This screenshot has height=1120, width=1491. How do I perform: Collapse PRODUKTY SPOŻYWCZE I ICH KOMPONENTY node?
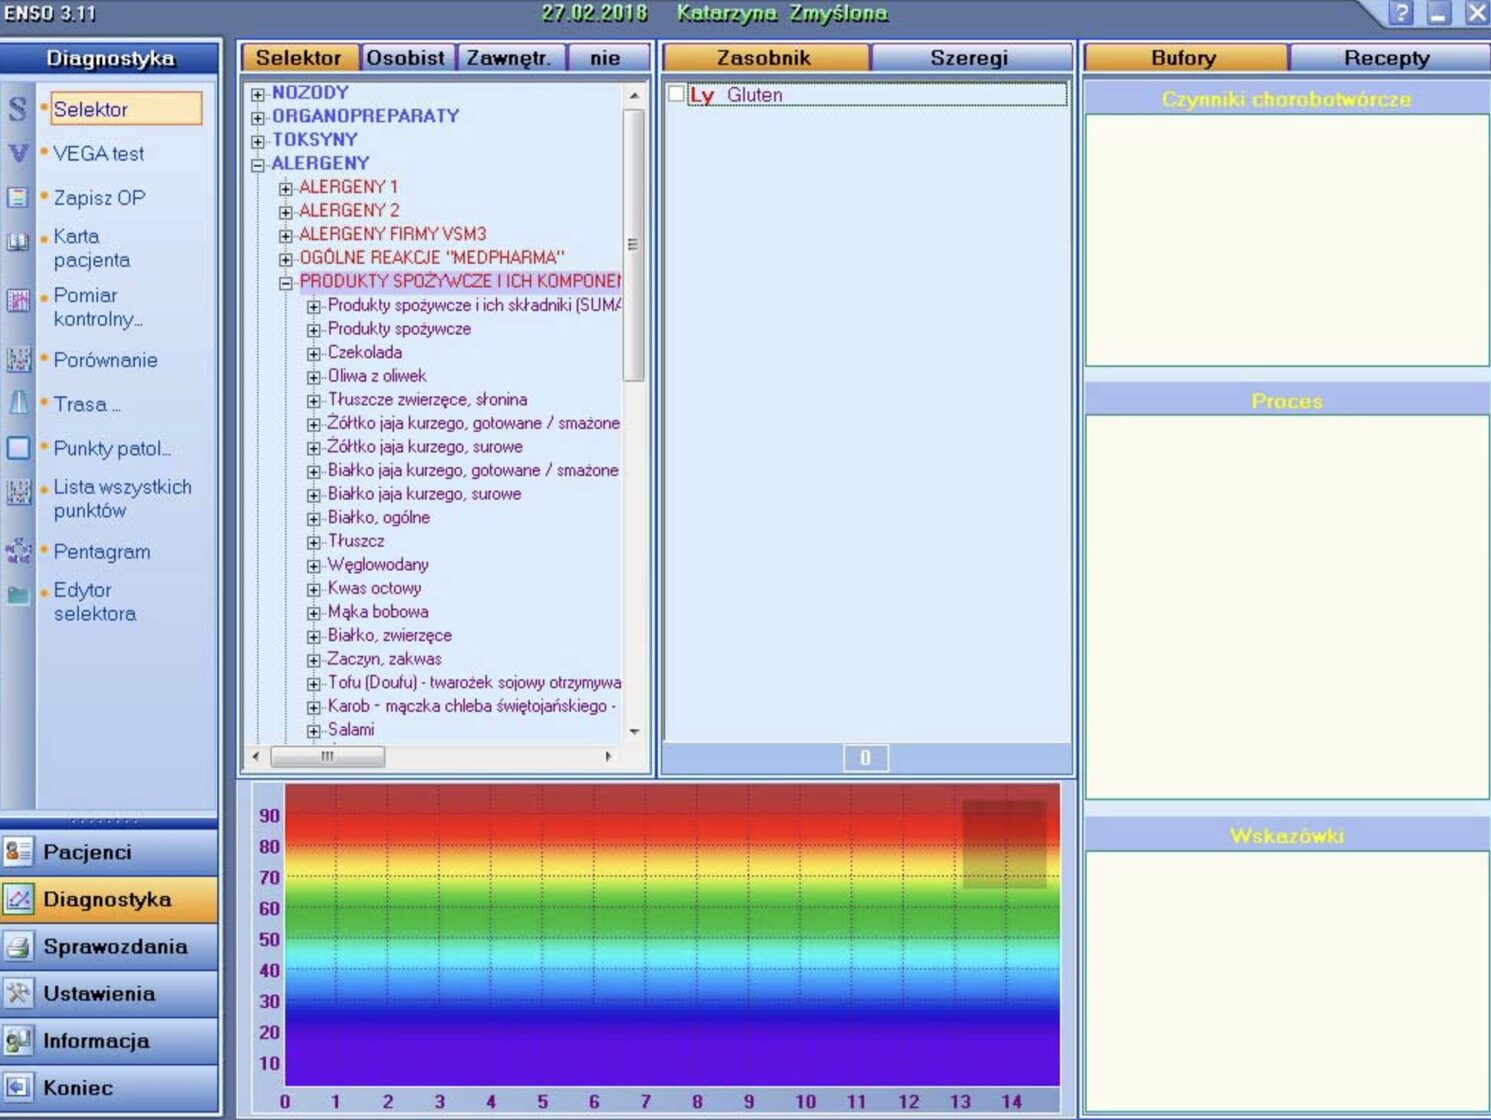[x=286, y=283]
